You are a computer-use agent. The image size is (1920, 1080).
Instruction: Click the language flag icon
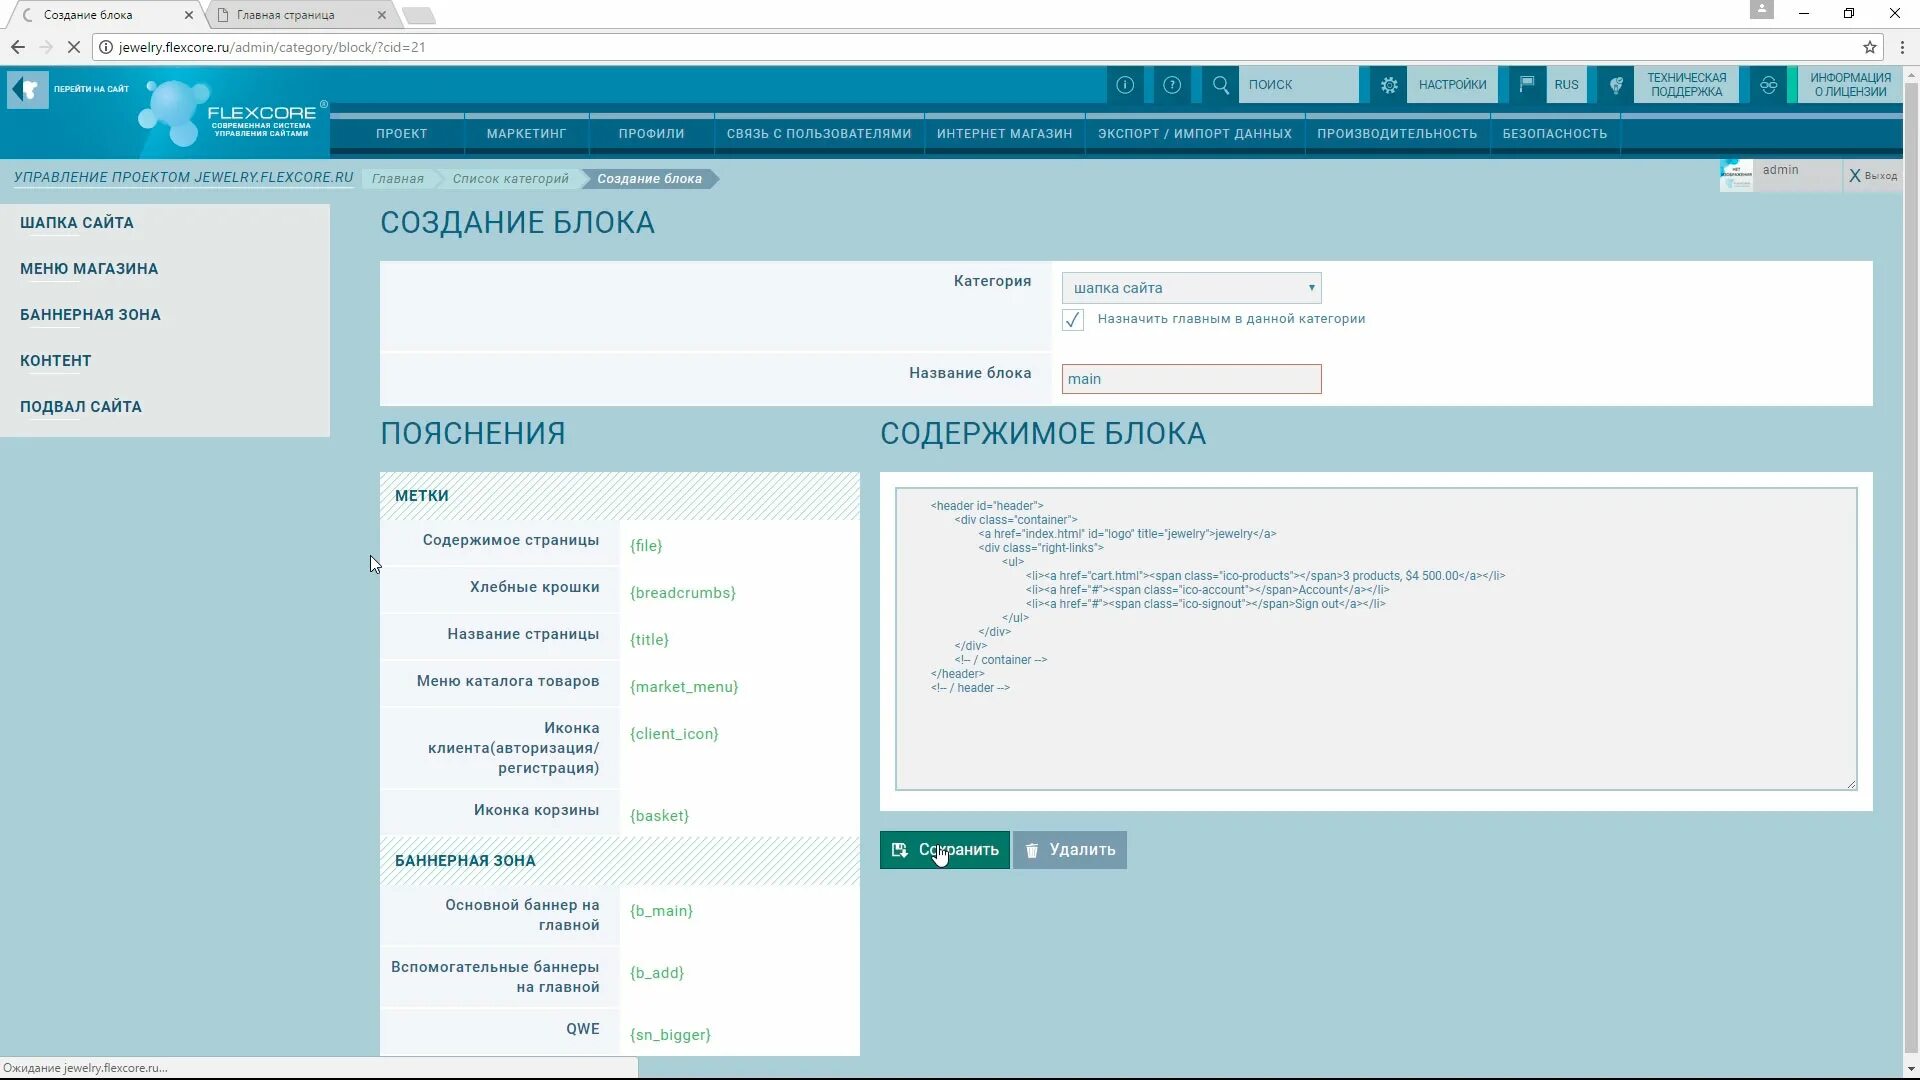tap(1527, 85)
